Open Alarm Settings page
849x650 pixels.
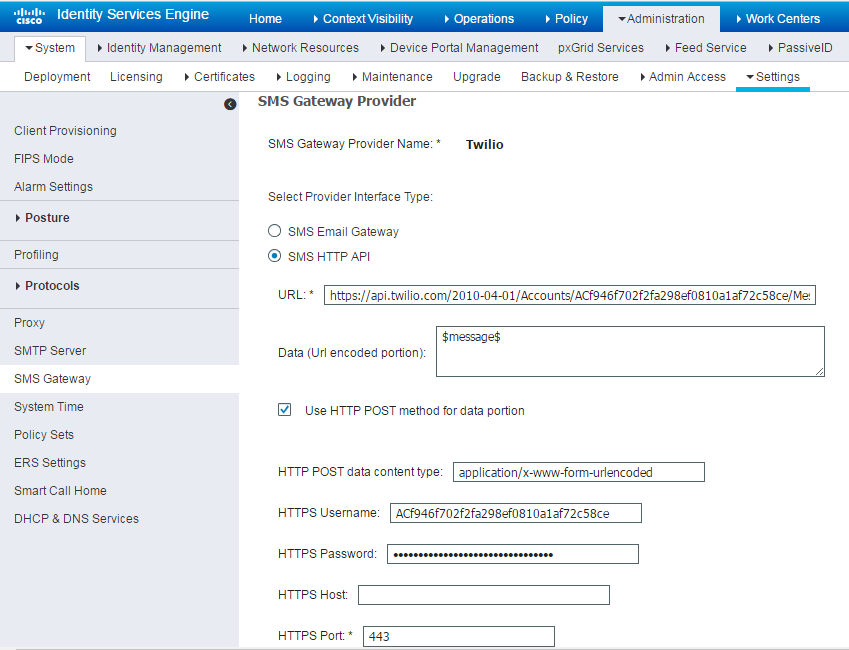coord(54,186)
